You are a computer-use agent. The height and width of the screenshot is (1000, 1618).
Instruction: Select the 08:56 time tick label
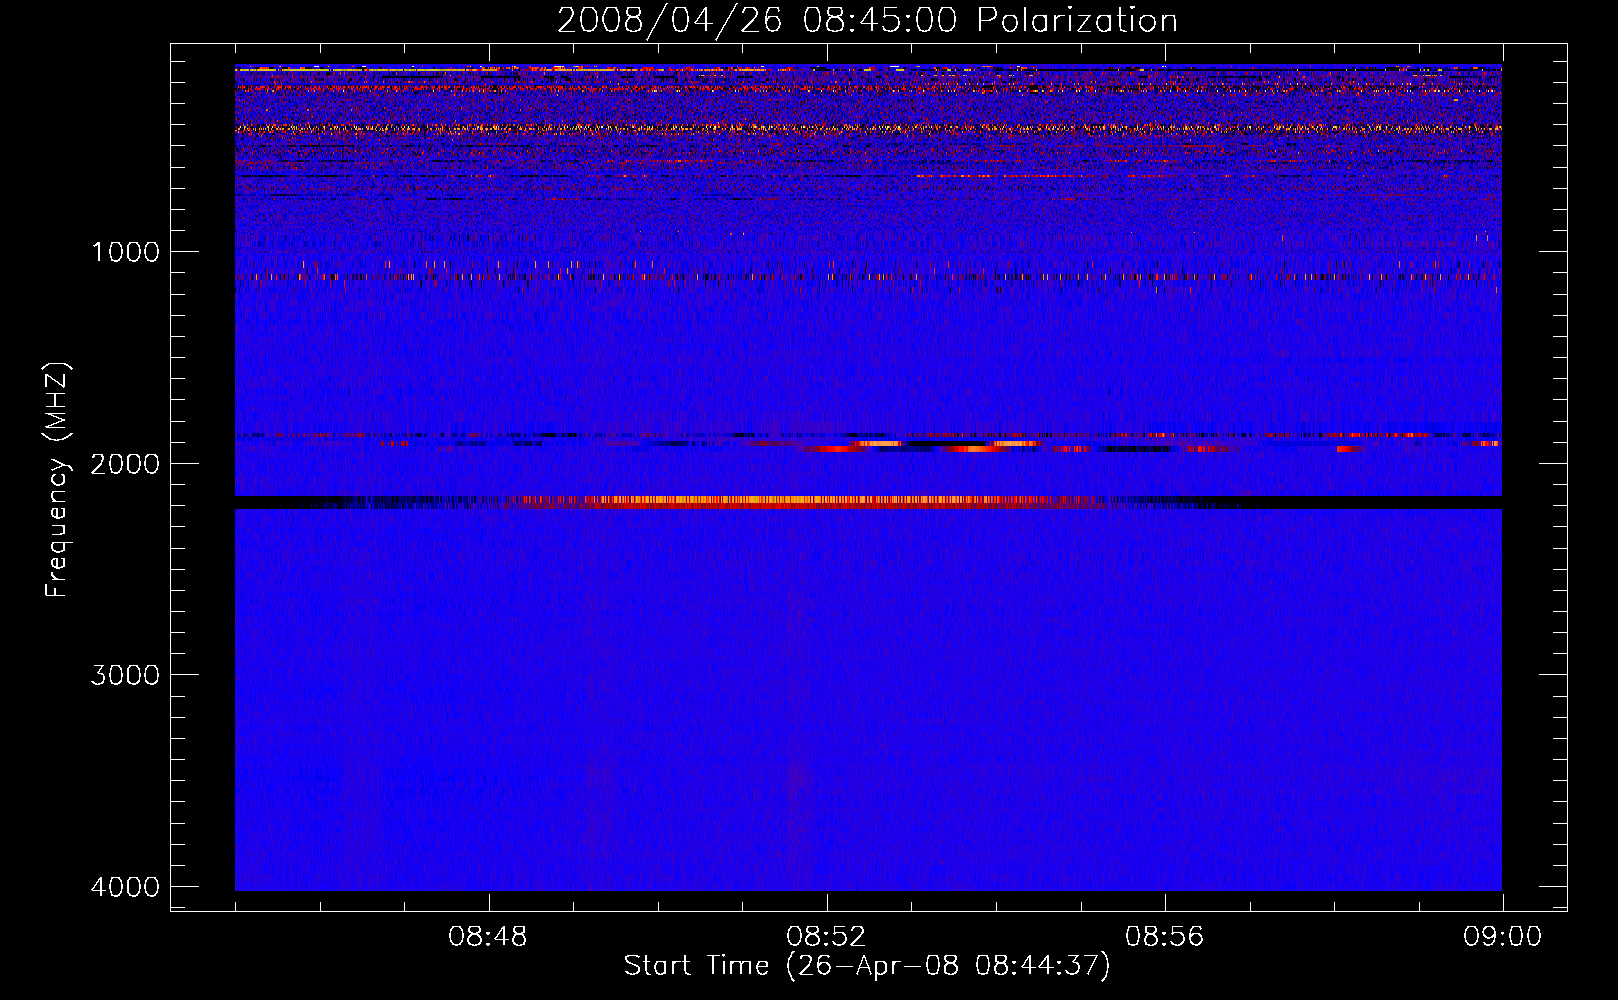point(1164,937)
